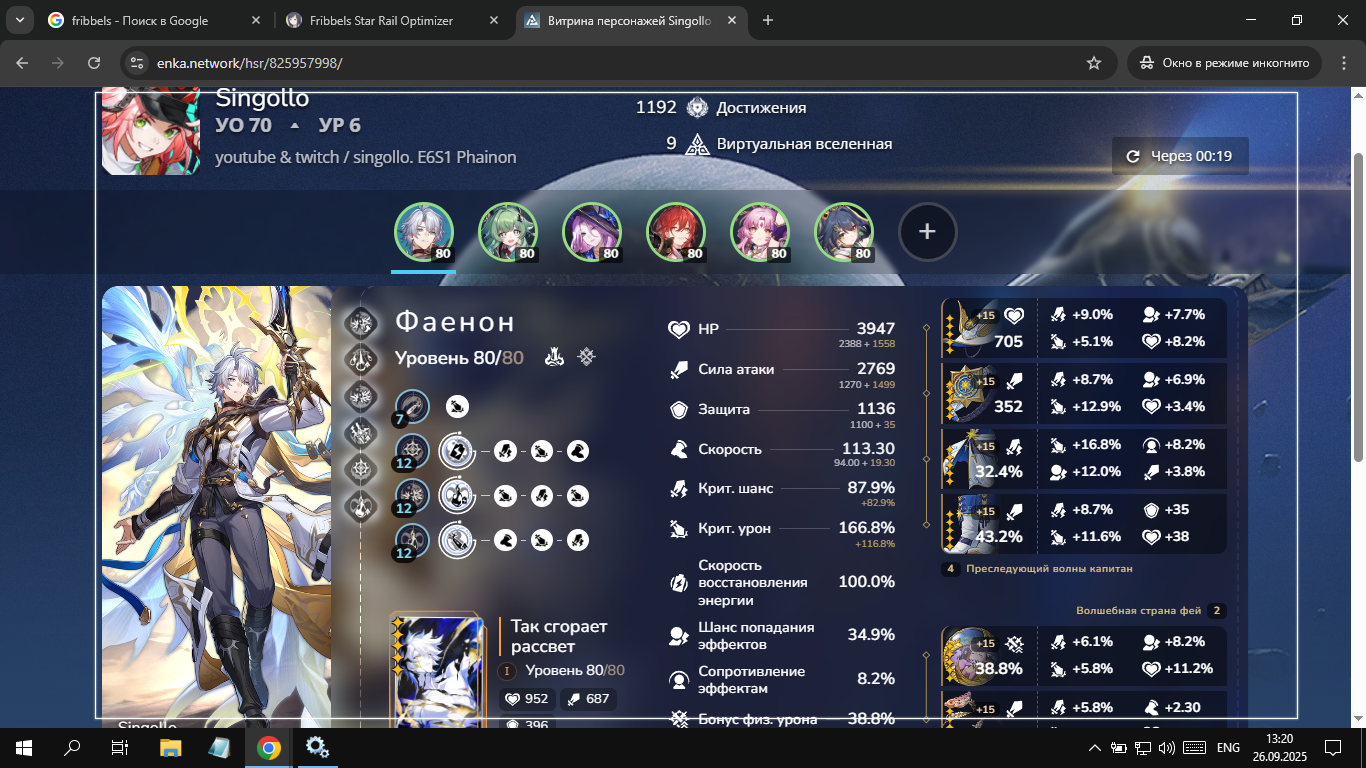The height and width of the screenshot is (768, 1366).
Task: Click the 'Скорость' stat label
Action: 730,449
